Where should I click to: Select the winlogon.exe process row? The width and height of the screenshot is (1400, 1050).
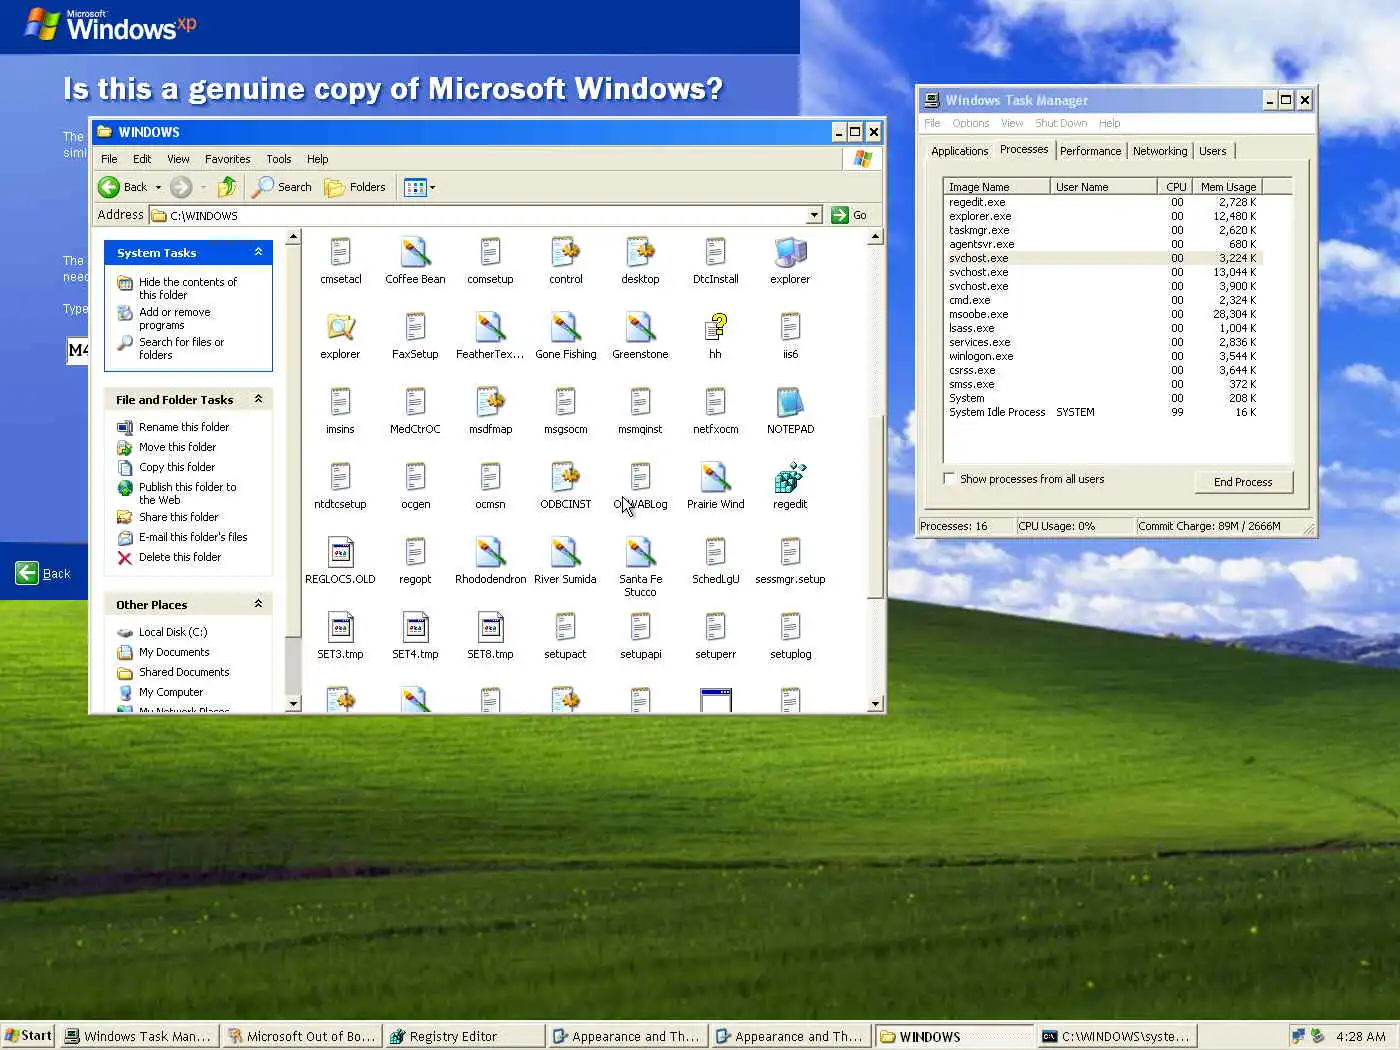(x=1103, y=356)
